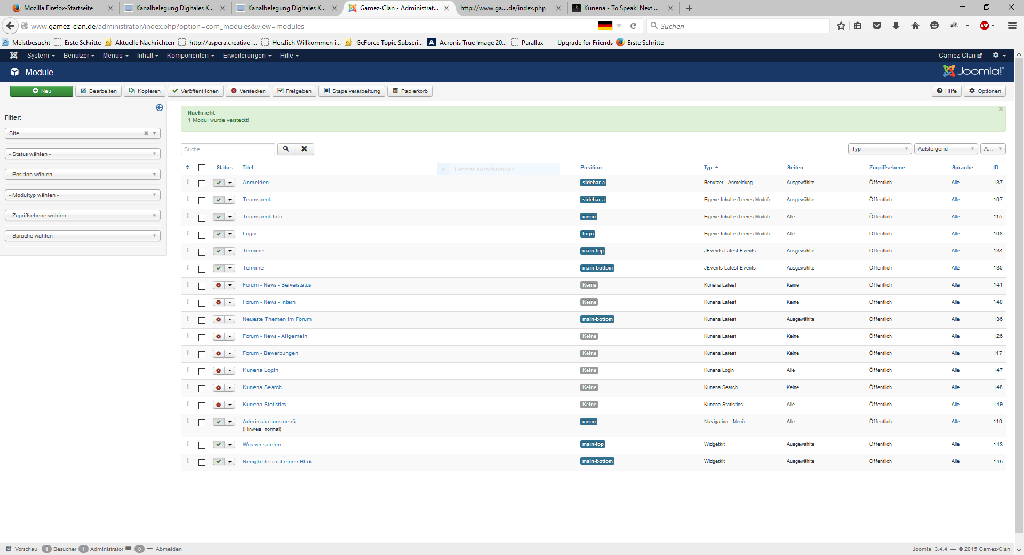The width and height of the screenshot is (1024, 555).
Task: Select checkbox beside Neueste Themen im Forum
Action: (x=201, y=319)
